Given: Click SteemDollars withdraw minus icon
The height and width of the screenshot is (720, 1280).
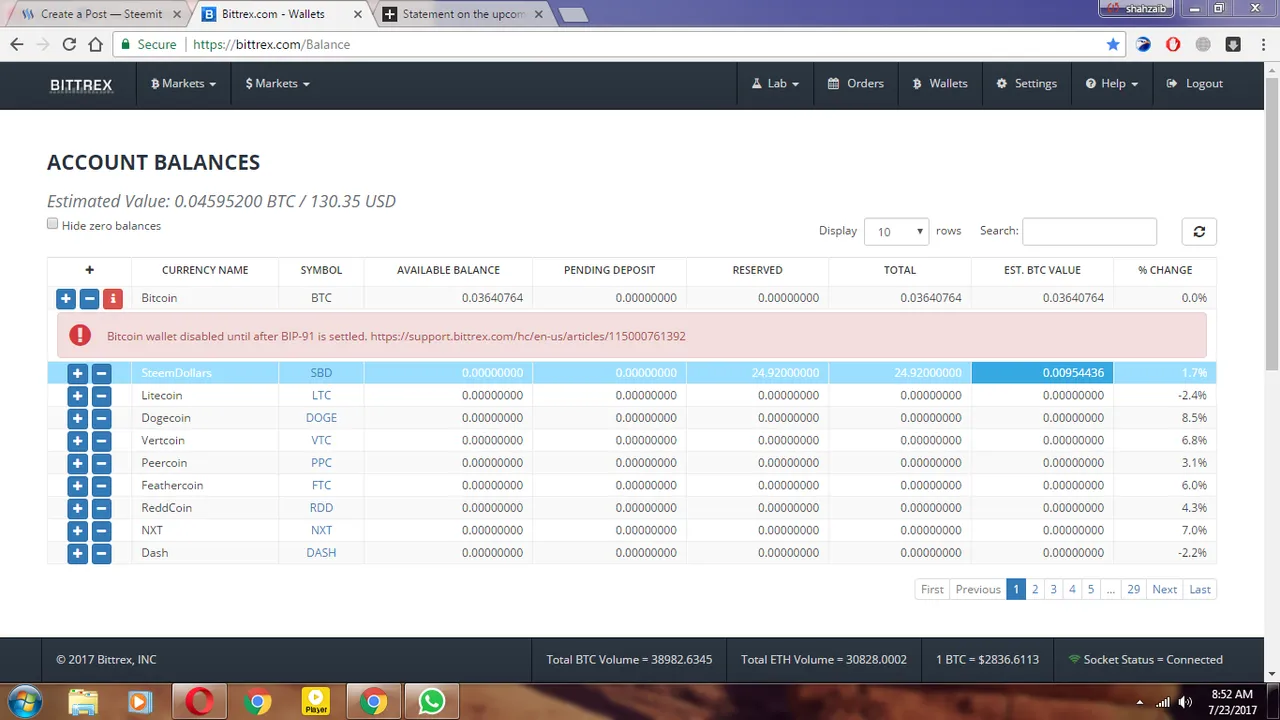Looking at the screenshot, I should pyautogui.click(x=101, y=373).
